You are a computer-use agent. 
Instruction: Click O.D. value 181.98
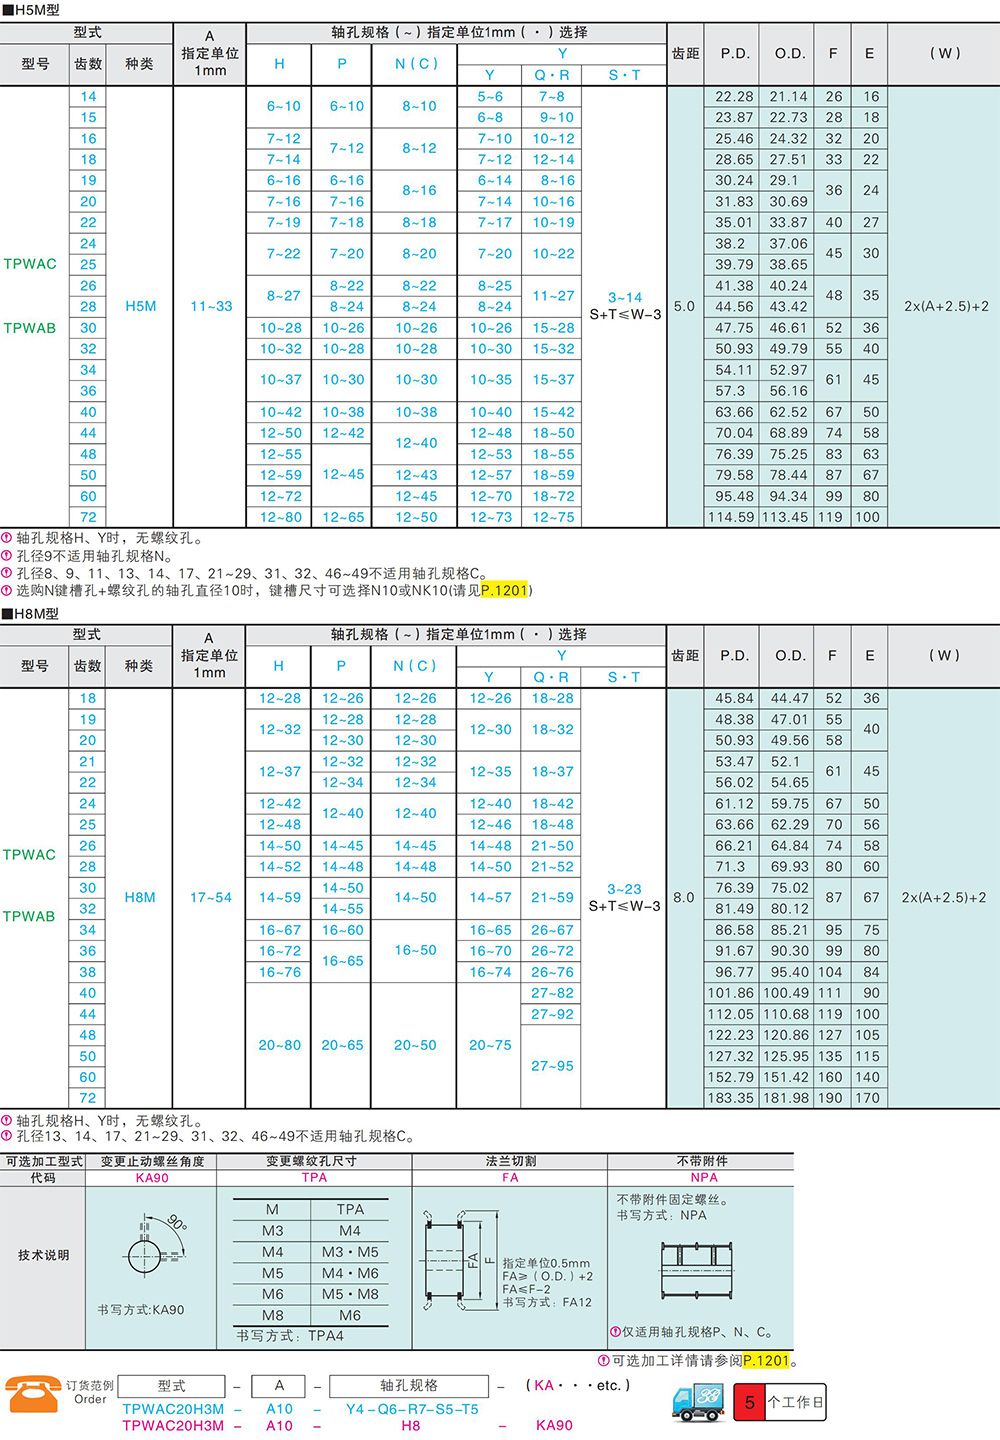pyautogui.click(x=786, y=1098)
